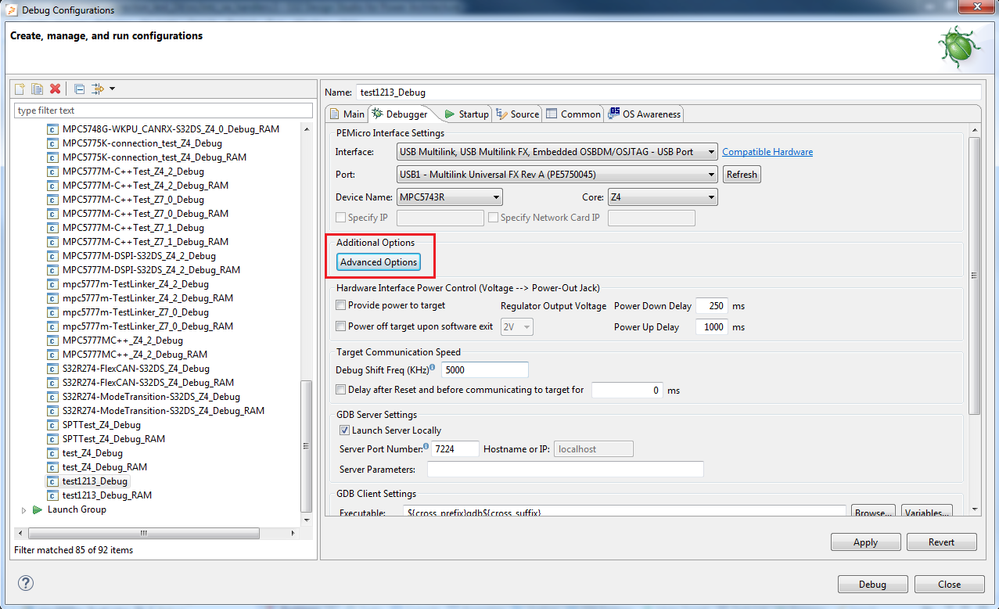Click the Close button at bottom
This screenshot has height=609, width=999.
pos(949,584)
